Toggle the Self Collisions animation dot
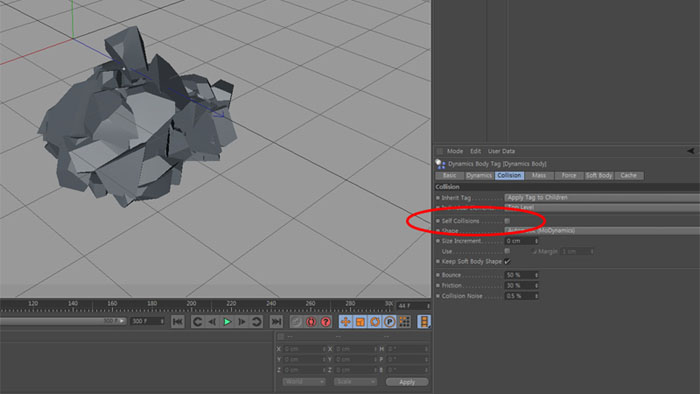Viewport: 700px width, 394px height. 438,221
